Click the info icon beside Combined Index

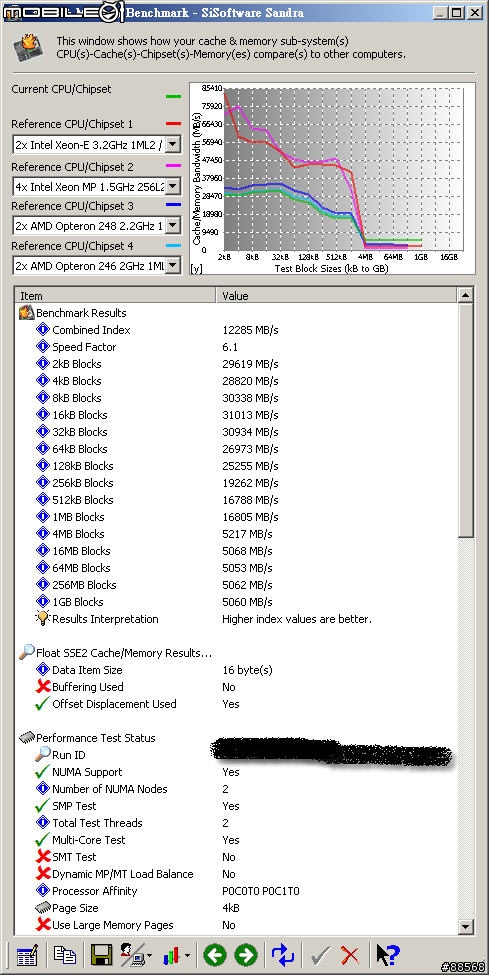[x=42, y=330]
